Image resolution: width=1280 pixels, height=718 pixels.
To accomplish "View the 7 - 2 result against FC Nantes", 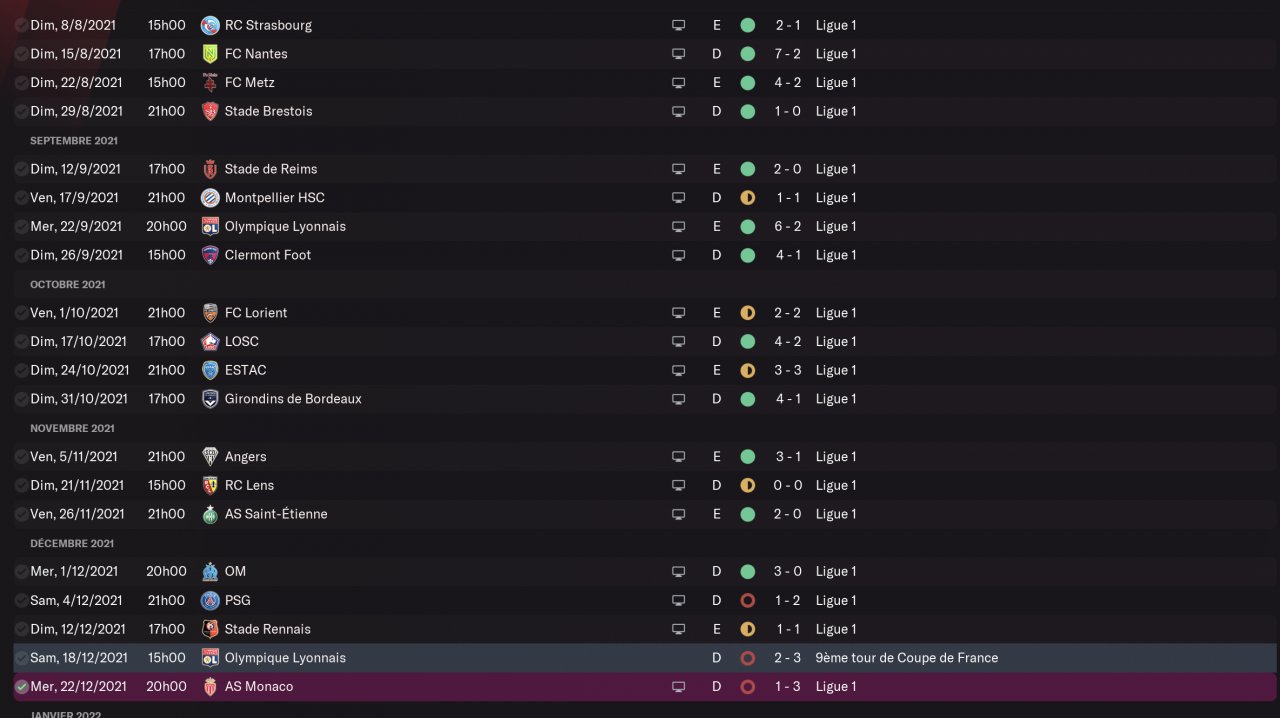I will coord(787,54).
